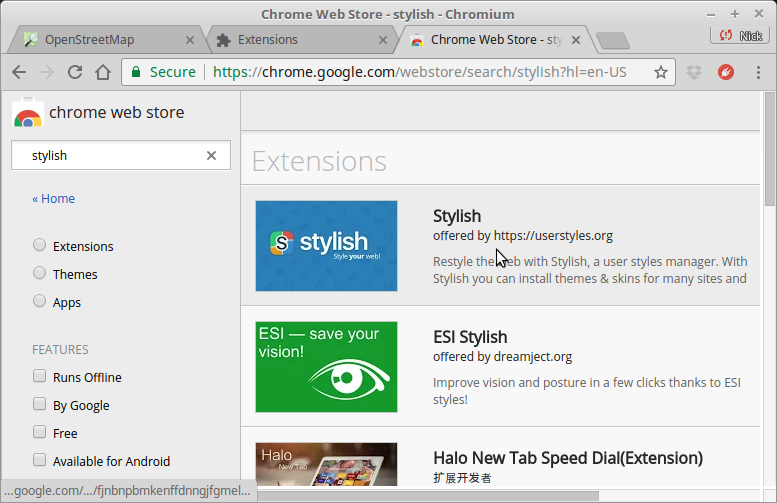The width and height of the screenshot is (777, 503).
Task: Clear the stylish search query
Action: 211,156
